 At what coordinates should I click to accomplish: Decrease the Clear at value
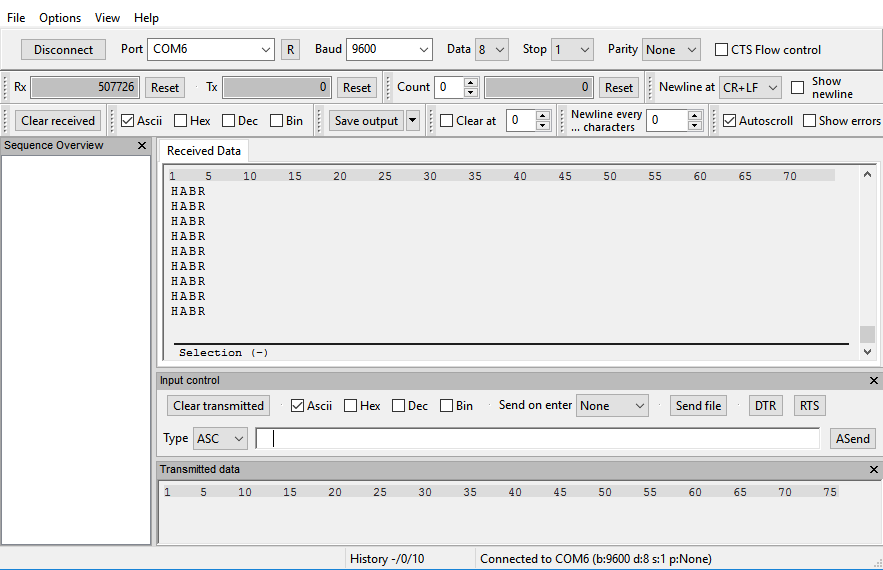[x=542, y=125]
